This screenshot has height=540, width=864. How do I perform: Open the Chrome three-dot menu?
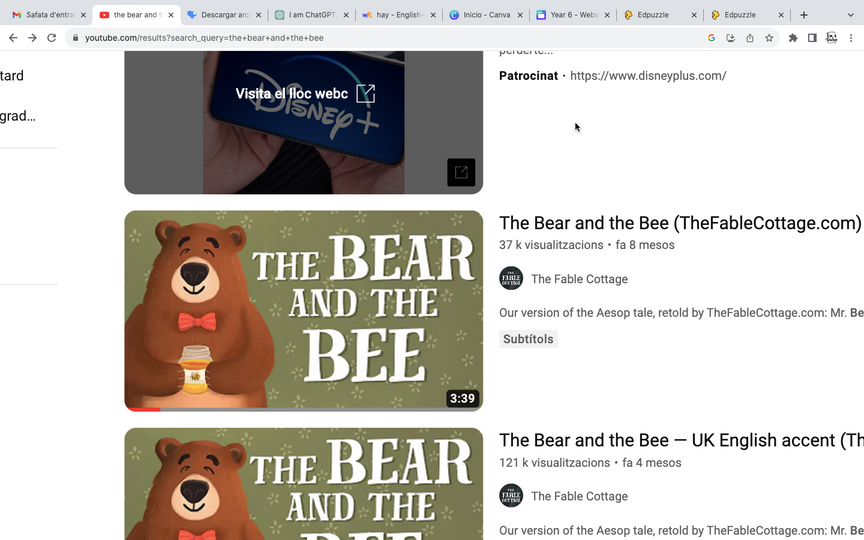point(851,38)
